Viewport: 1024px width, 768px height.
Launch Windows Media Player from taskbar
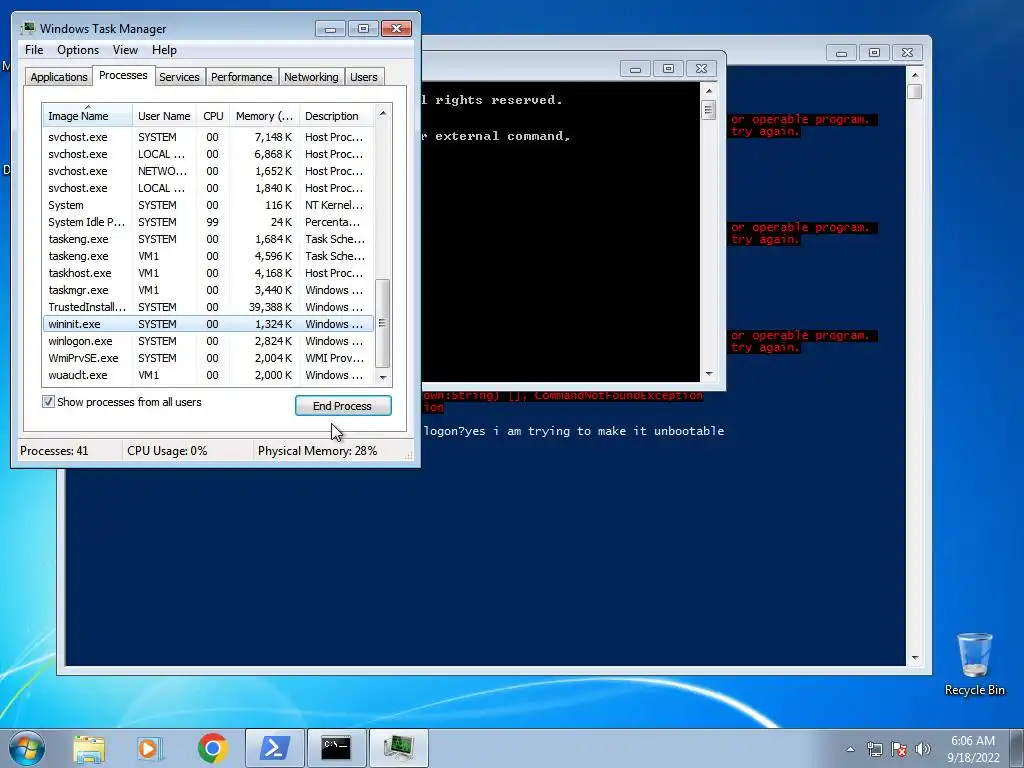pos(150,748)
